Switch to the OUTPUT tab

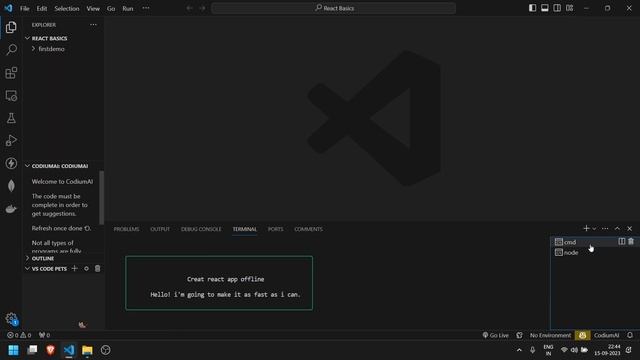click(x=160, y=229)
